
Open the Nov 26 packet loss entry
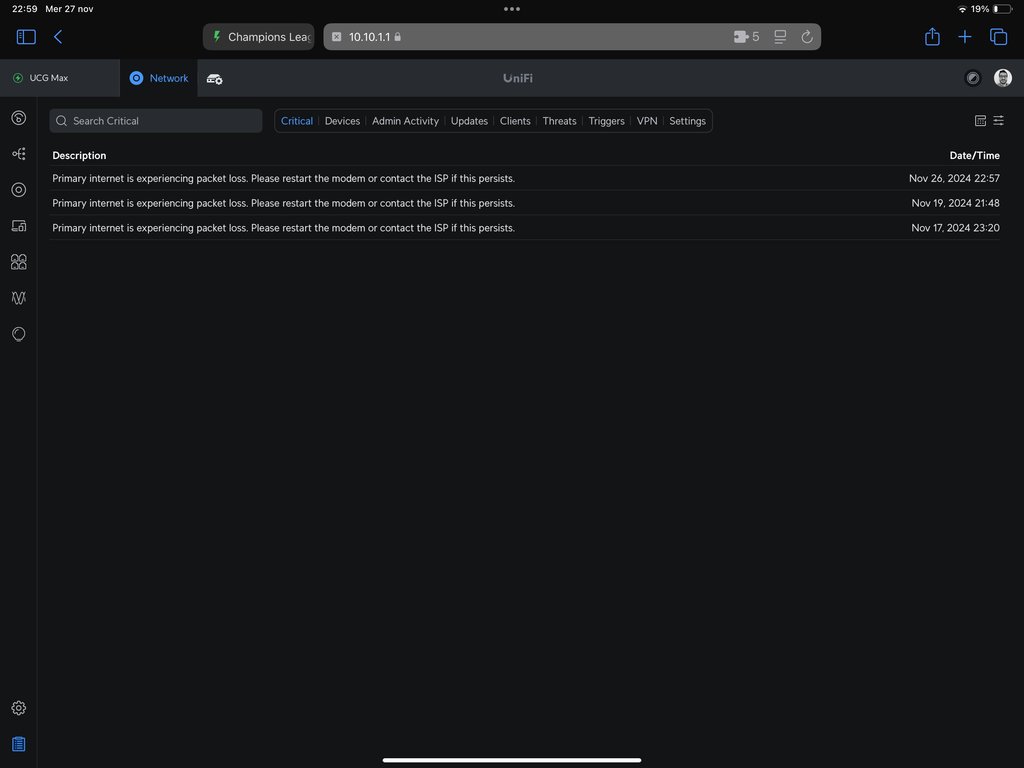tap(283, 178)
